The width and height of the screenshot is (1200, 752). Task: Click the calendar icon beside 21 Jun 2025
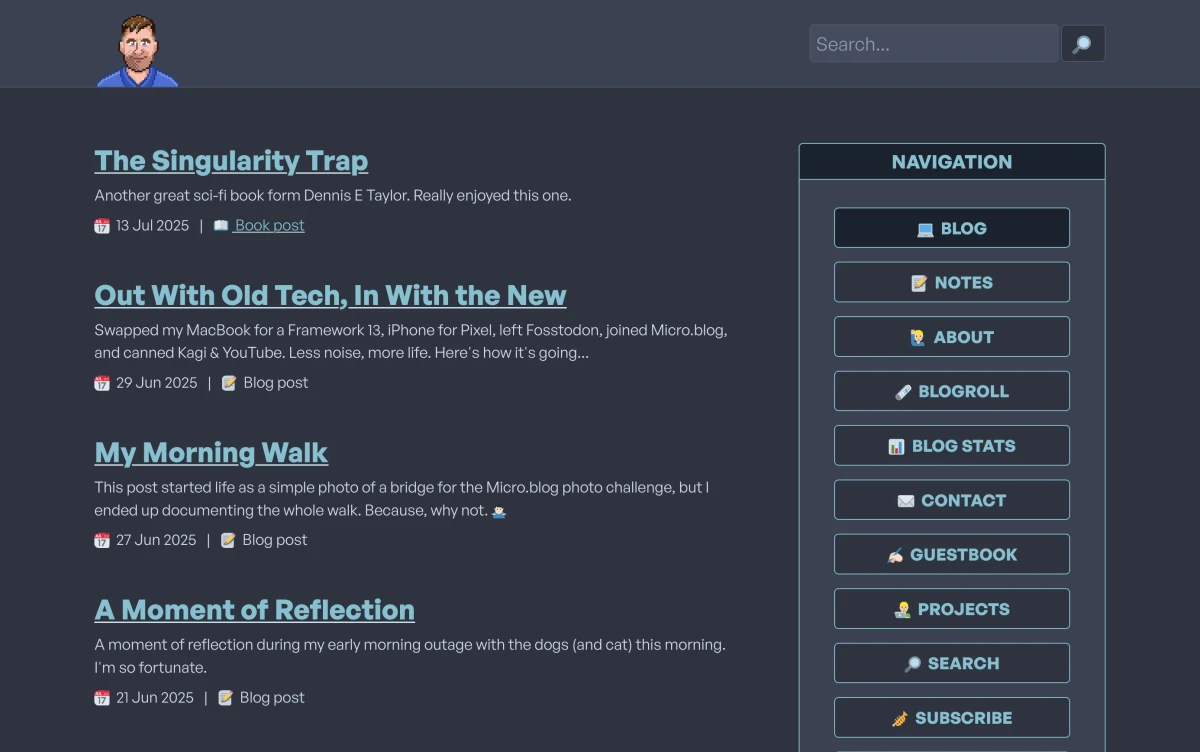(x=102, y=698)
